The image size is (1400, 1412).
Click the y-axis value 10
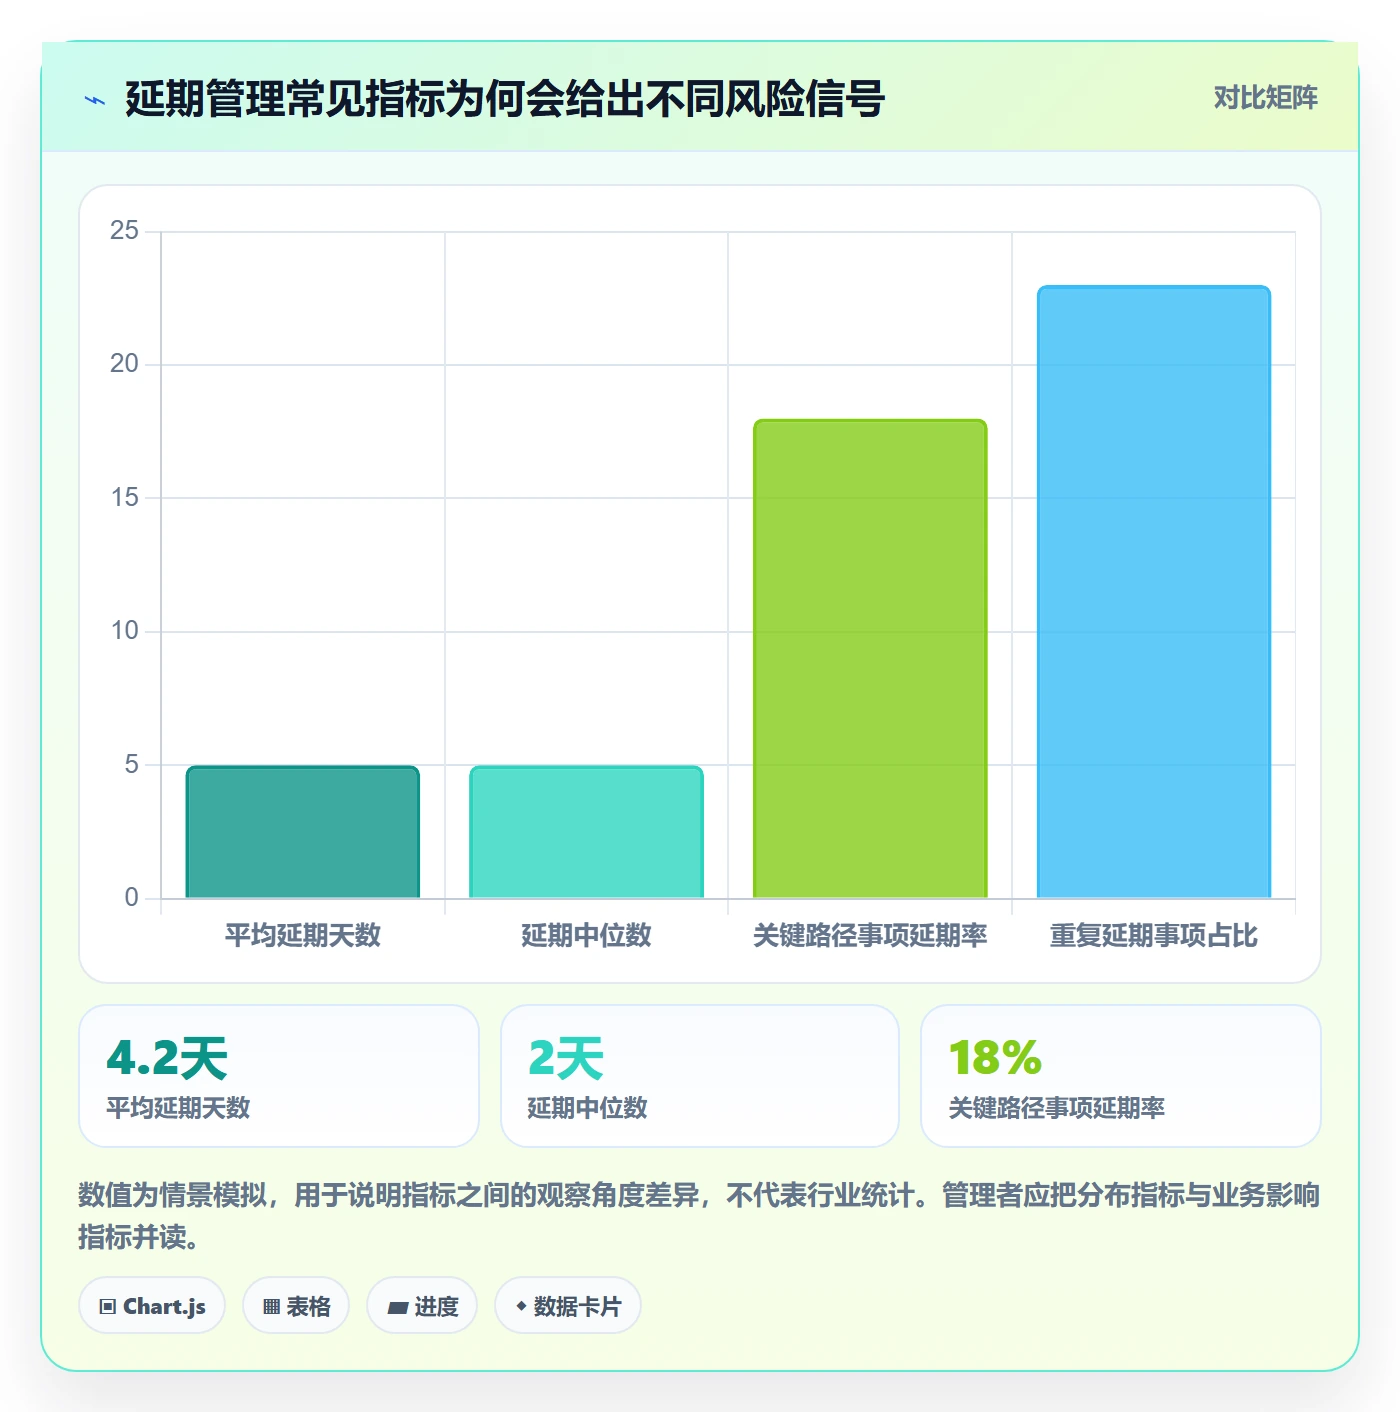(x=124, y=631)
